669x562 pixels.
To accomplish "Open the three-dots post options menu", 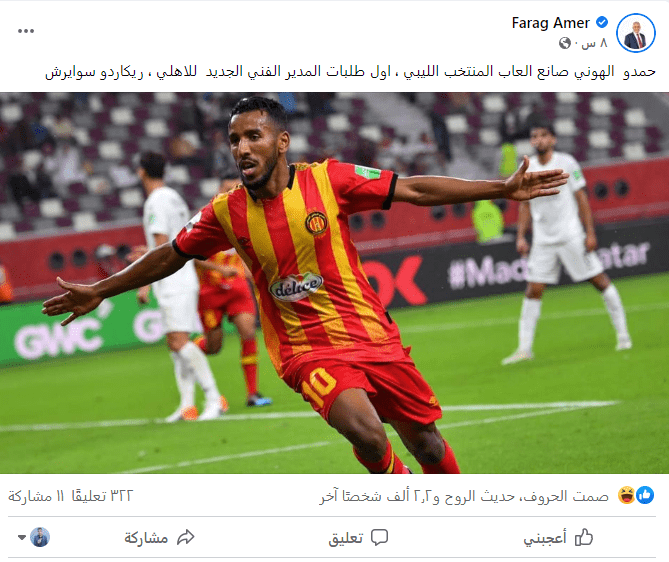I will click(26, 31).
